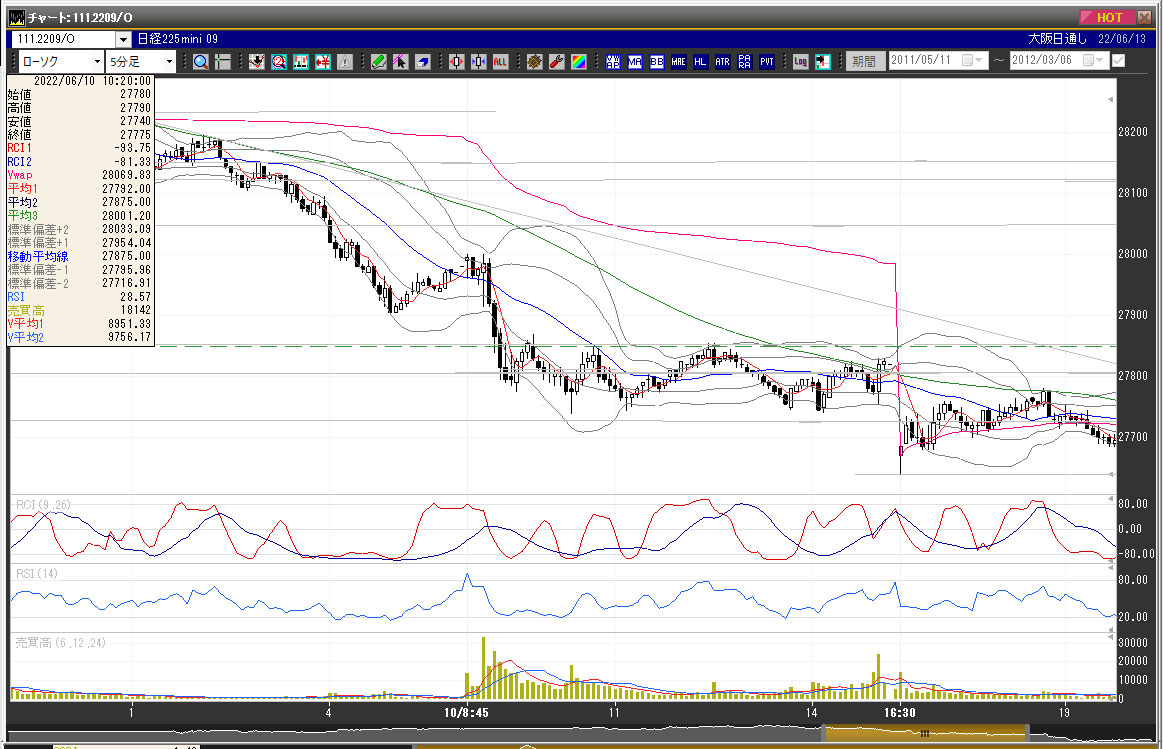
Task: Select the green pencil drawing tool
Action: tap(378, 62)
